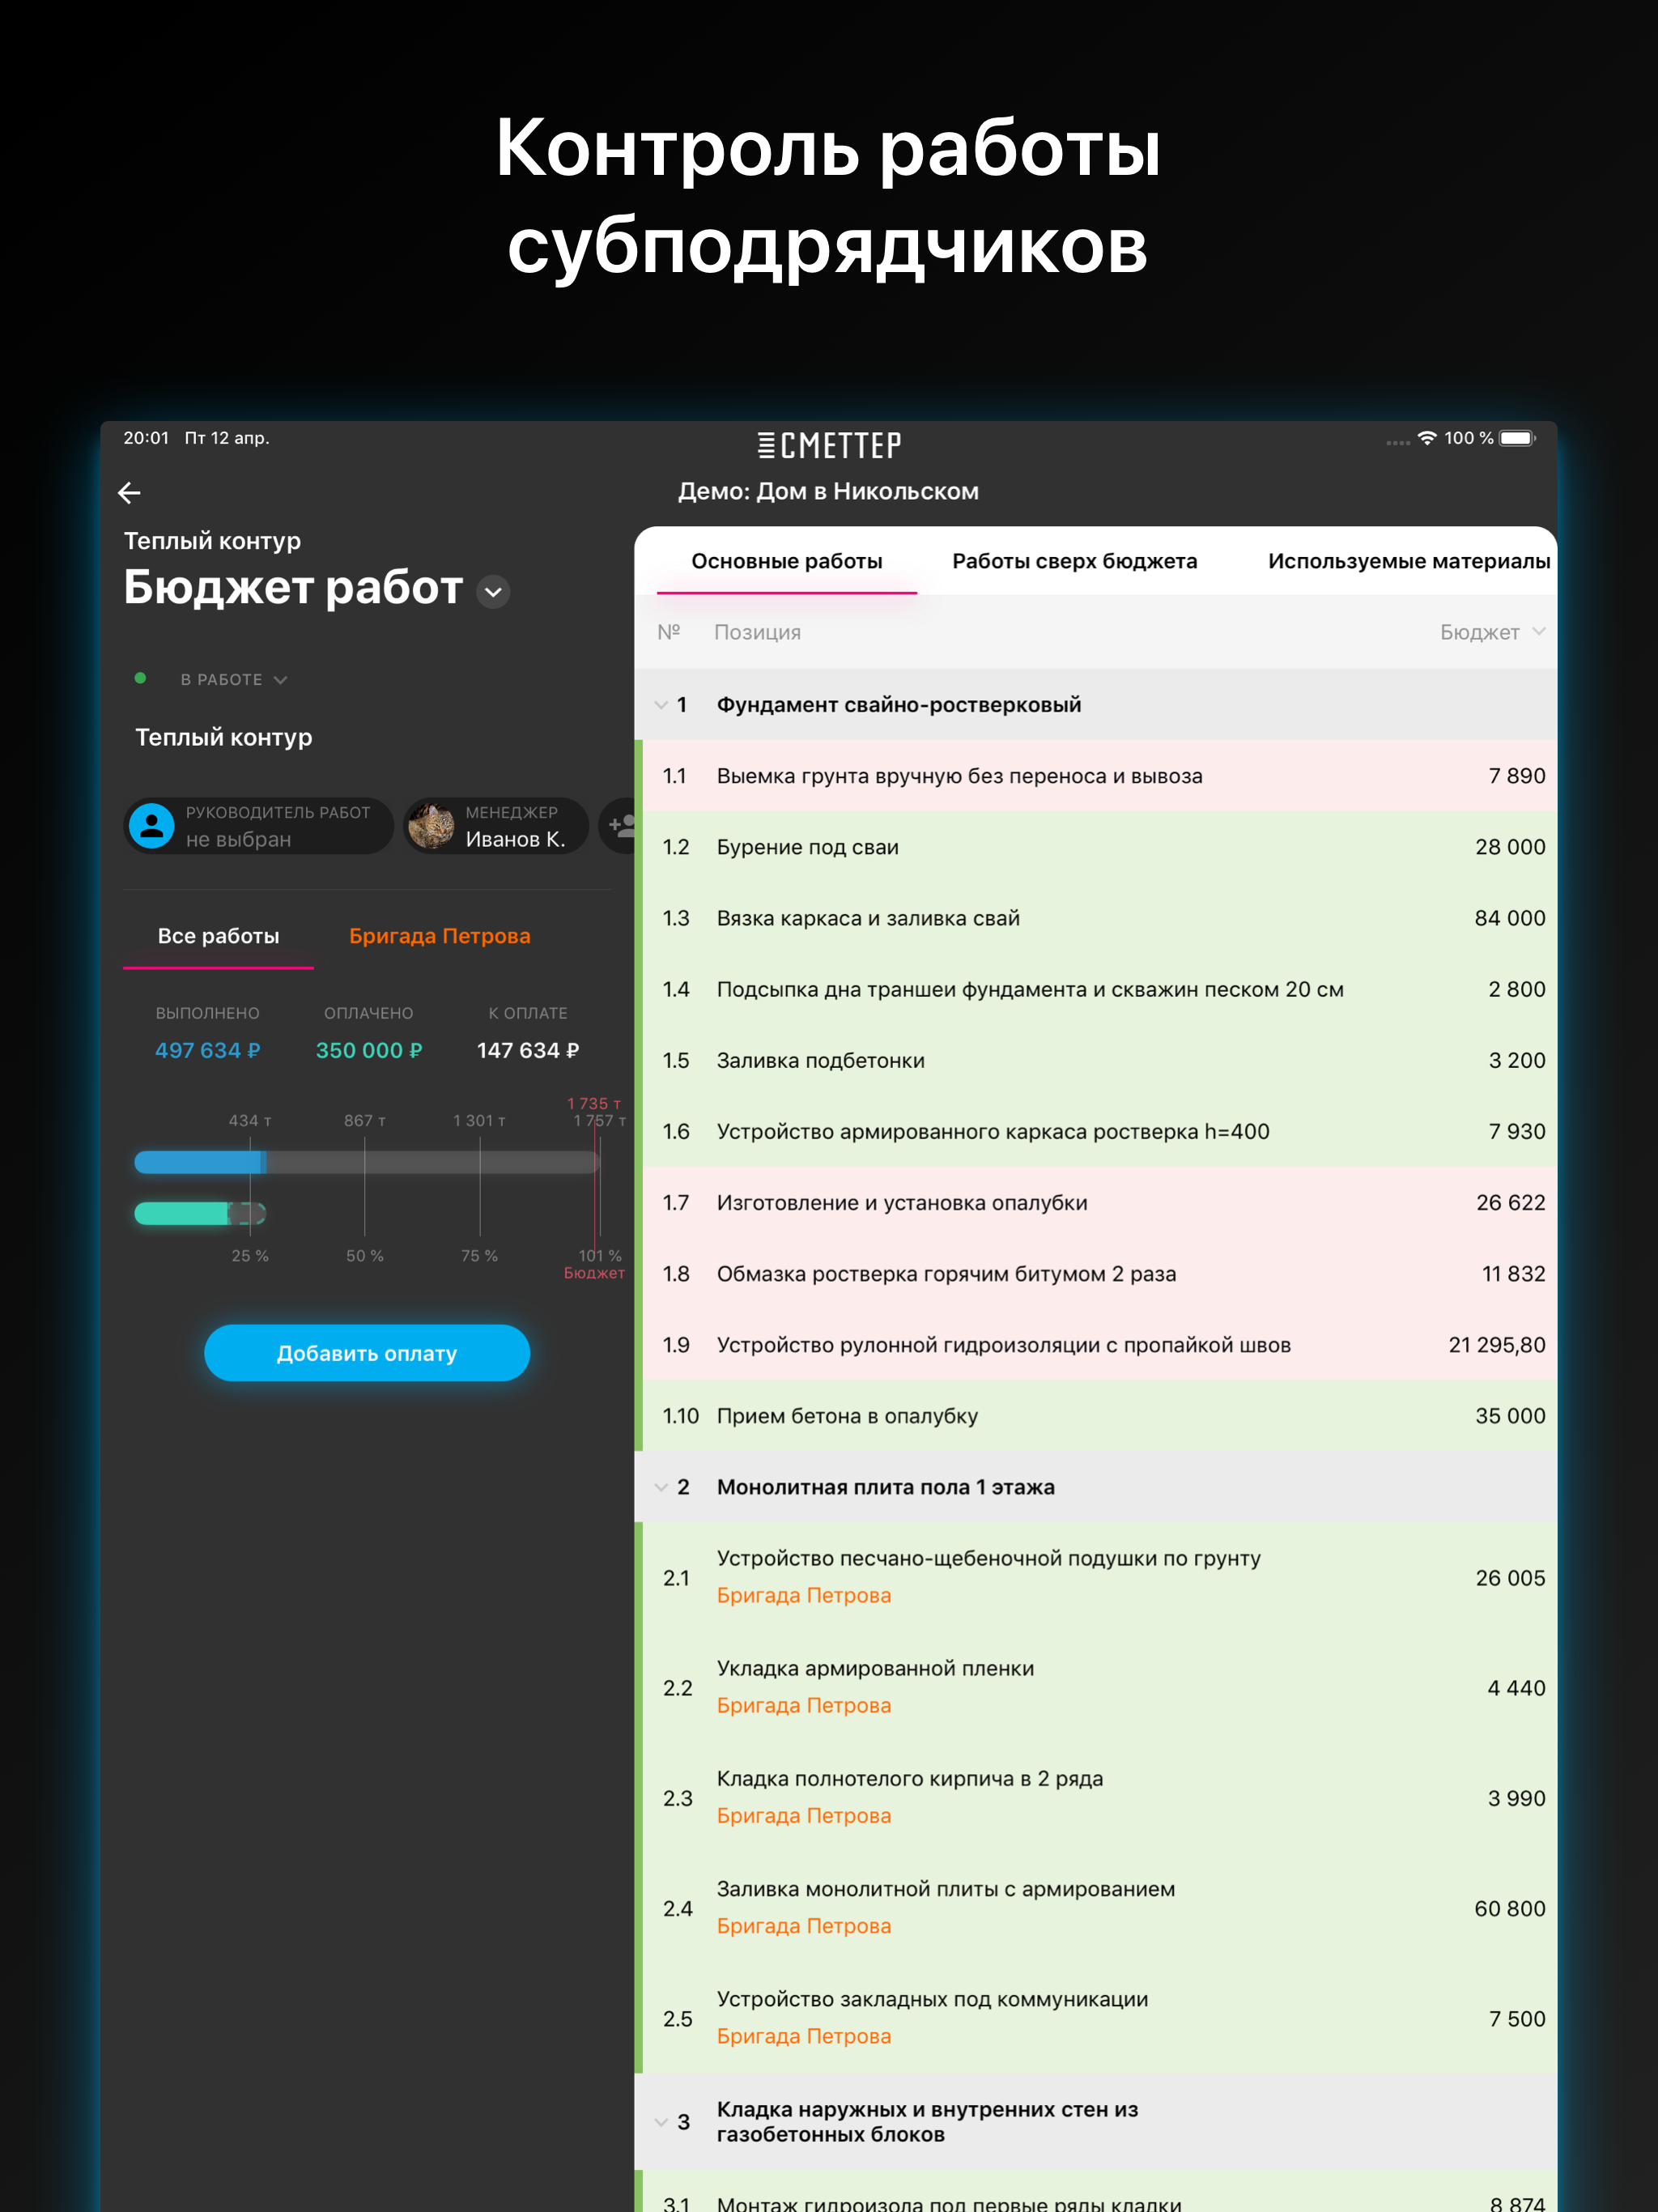
Task: Select row 1.7 Изготовление и установка опалубки
Action: 1095,1203
